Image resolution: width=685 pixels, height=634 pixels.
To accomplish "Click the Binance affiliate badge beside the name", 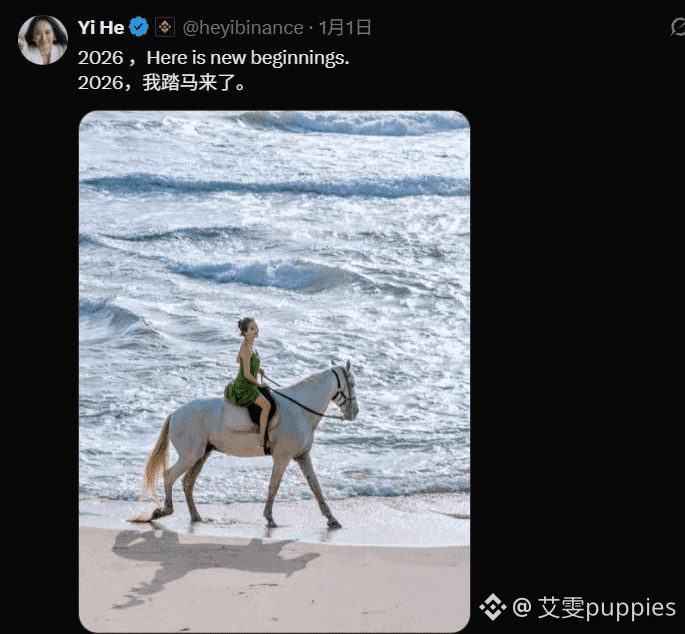I will [165, 27].
